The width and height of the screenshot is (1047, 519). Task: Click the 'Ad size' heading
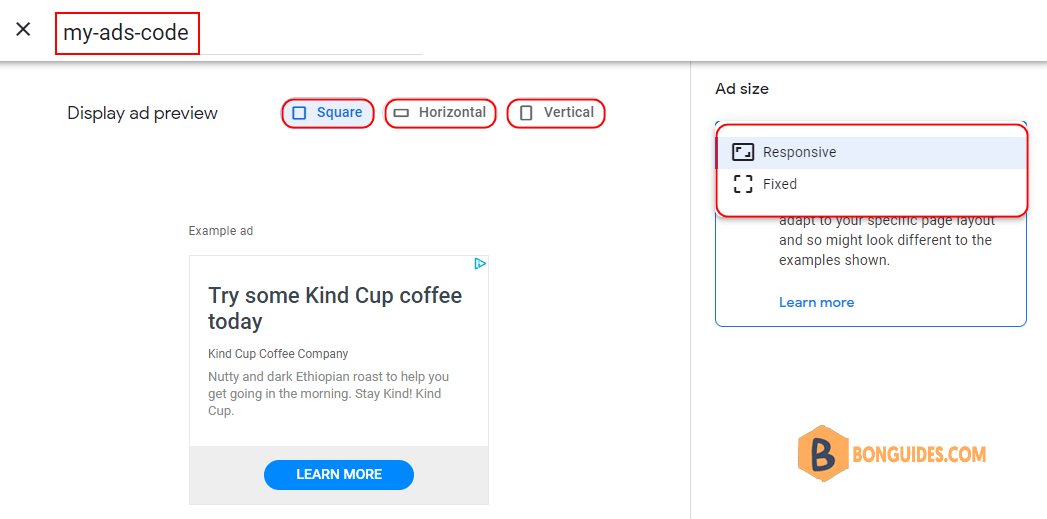click(742, 89)
